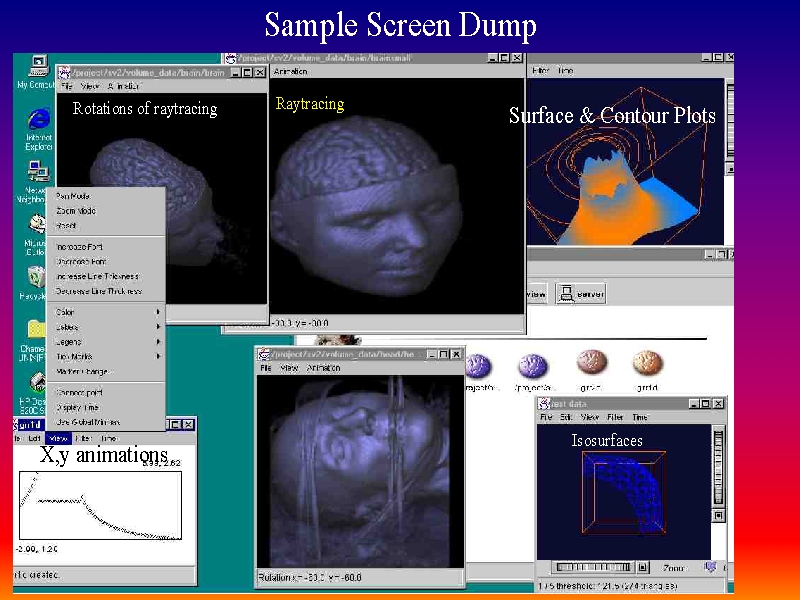The height and width of the screenshot is (600, 800).
Task: Select Decrease Font in the View menu
Action: pos(106,262)
